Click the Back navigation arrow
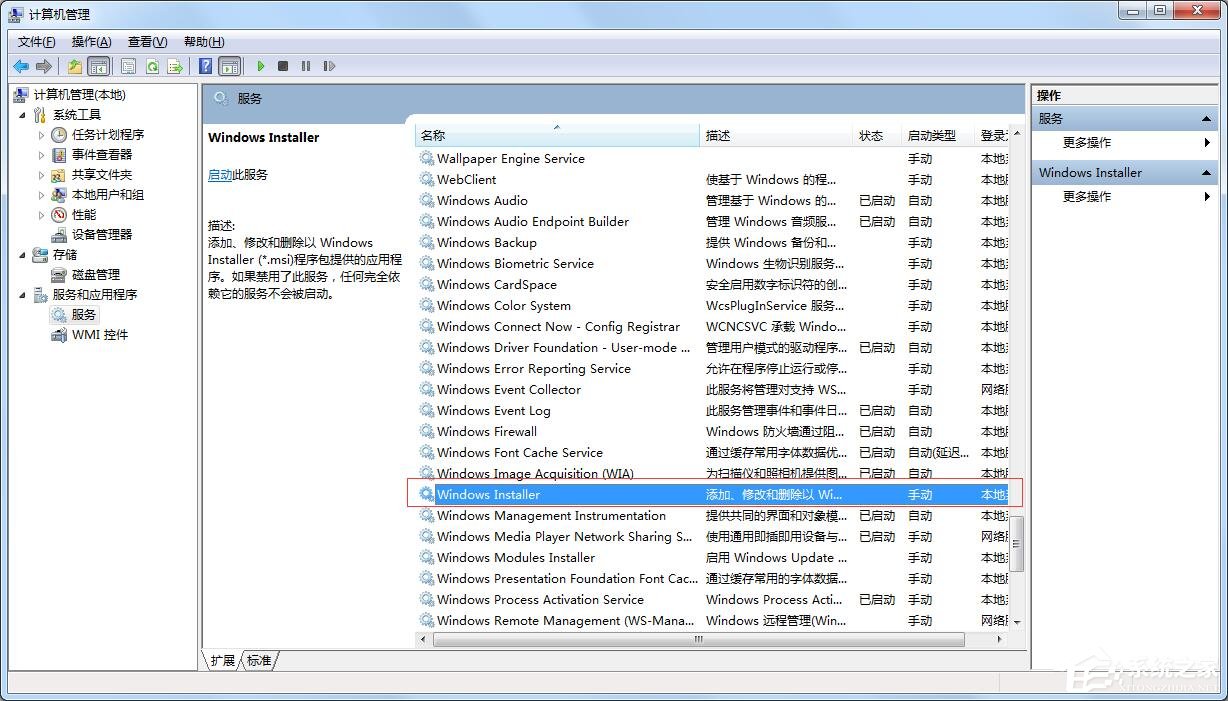 click(21, 66)
